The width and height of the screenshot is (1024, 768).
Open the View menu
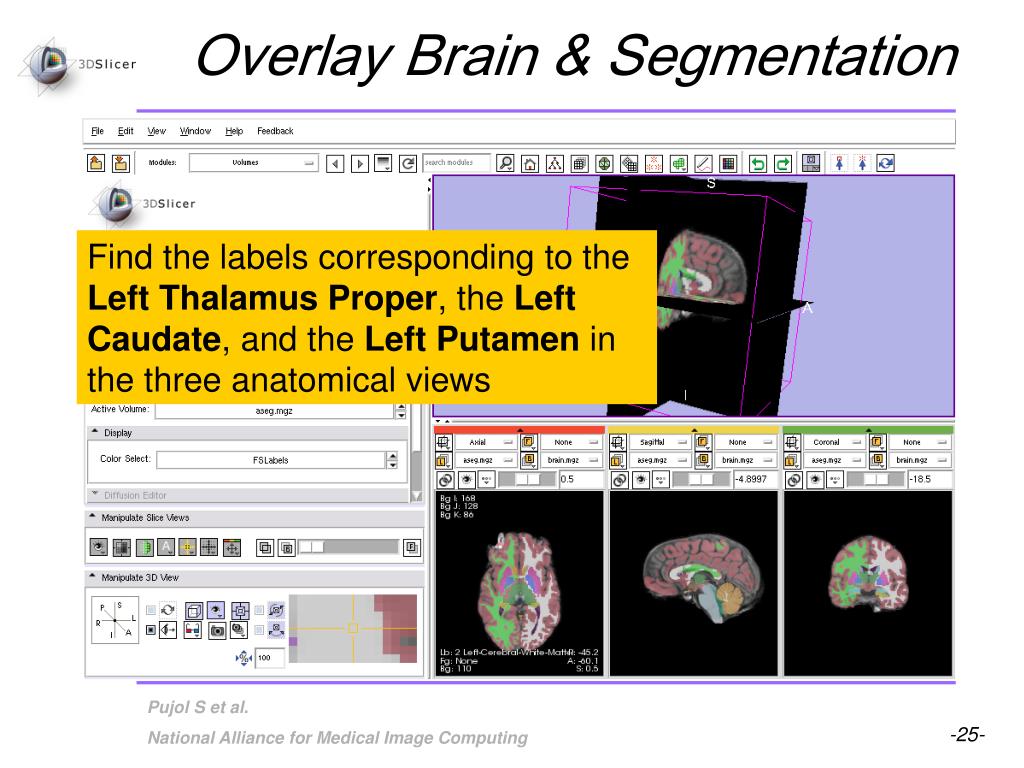coord(157,131)
